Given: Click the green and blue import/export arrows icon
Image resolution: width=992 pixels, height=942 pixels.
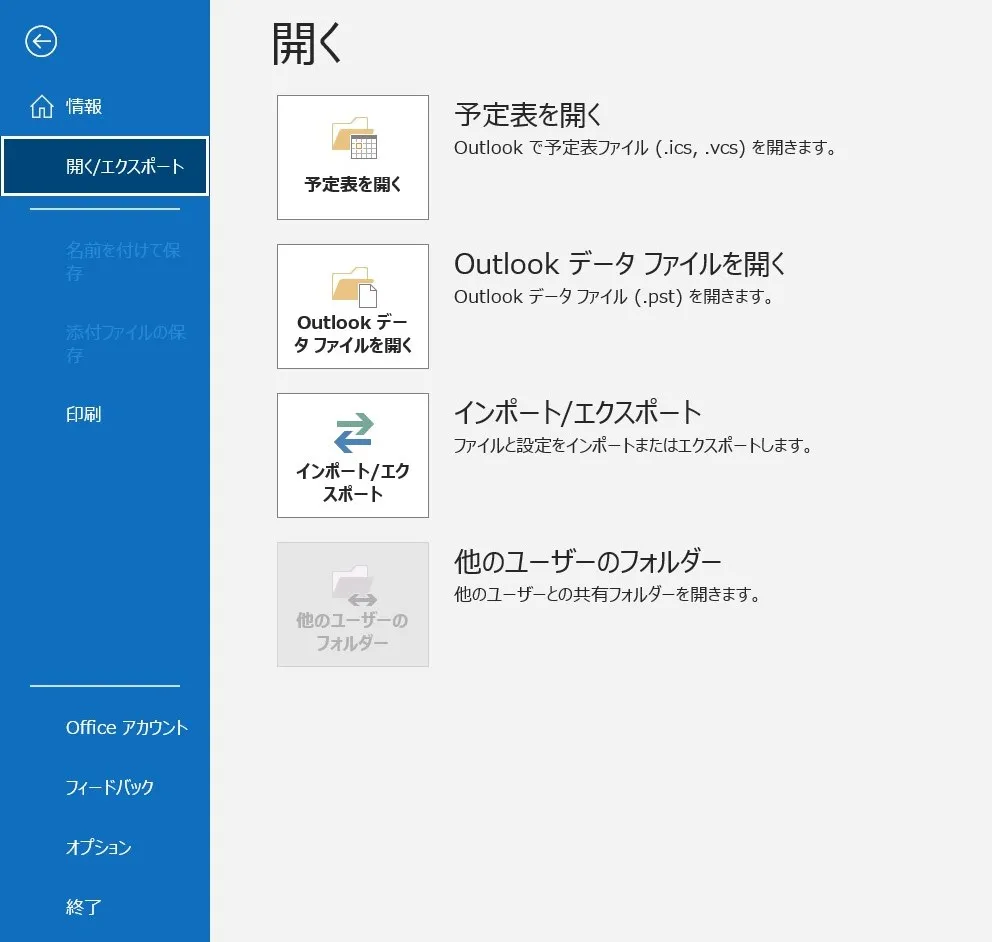Looking at the screenshot, I should pos(354,433).
